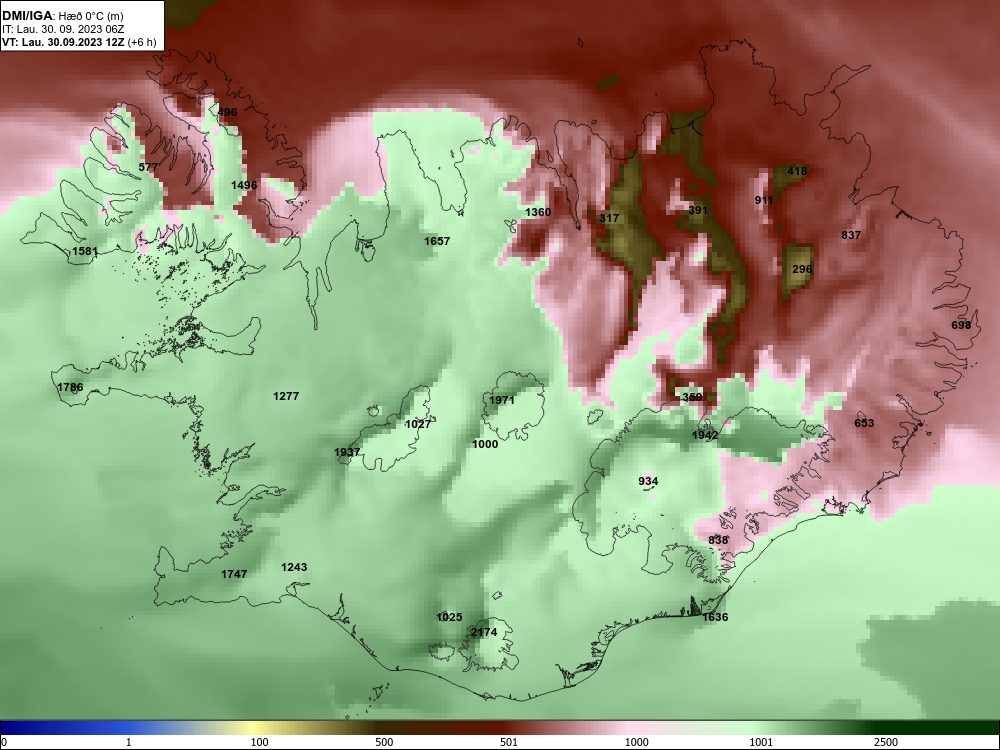Select the 577 label in the Westfjords
This screenshot has width=1000, height=750.
coord(148,167)
